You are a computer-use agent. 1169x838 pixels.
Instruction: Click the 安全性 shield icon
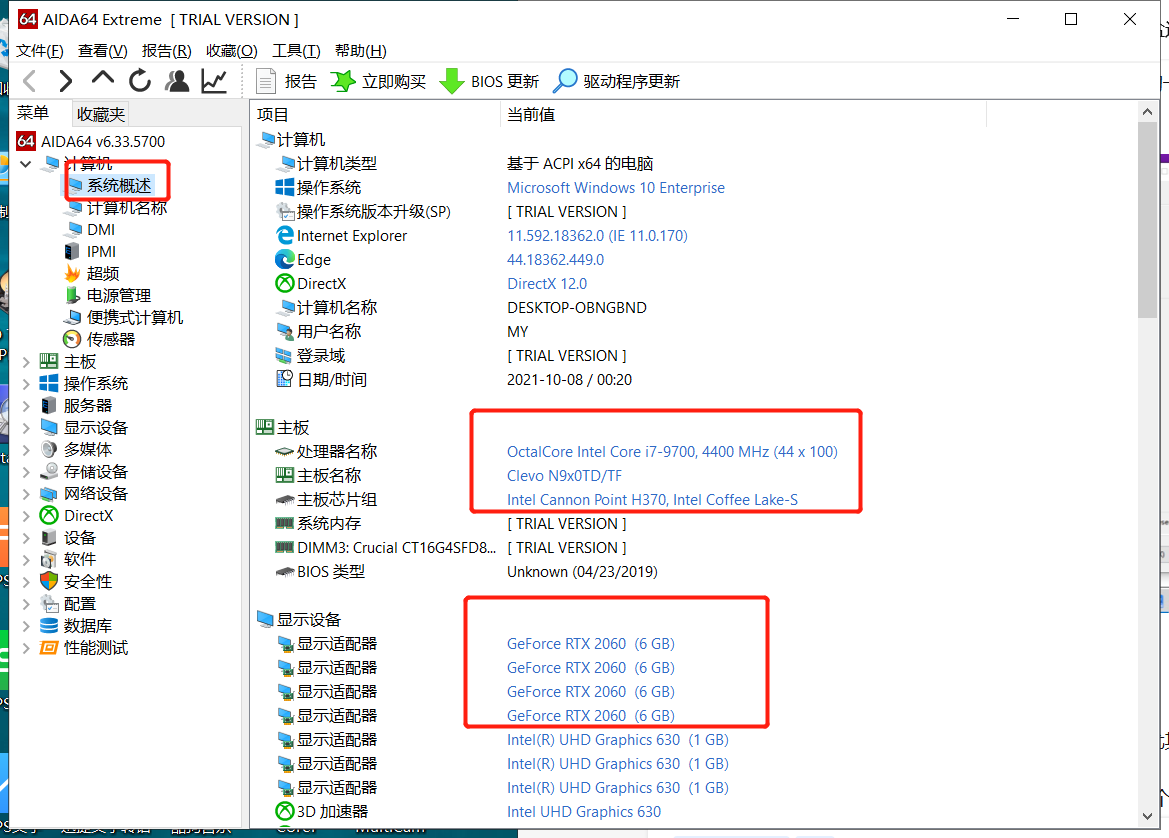click(49, 582)
